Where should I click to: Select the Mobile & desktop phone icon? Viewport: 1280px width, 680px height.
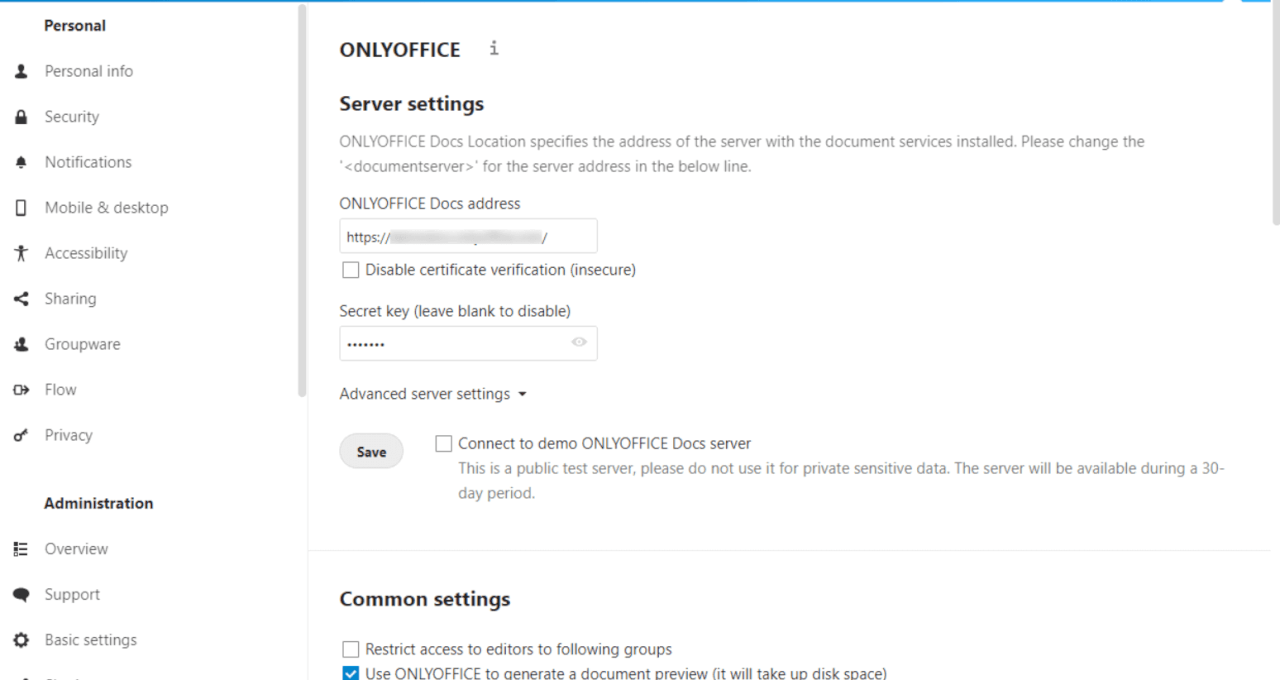click(x=21, y=207)
